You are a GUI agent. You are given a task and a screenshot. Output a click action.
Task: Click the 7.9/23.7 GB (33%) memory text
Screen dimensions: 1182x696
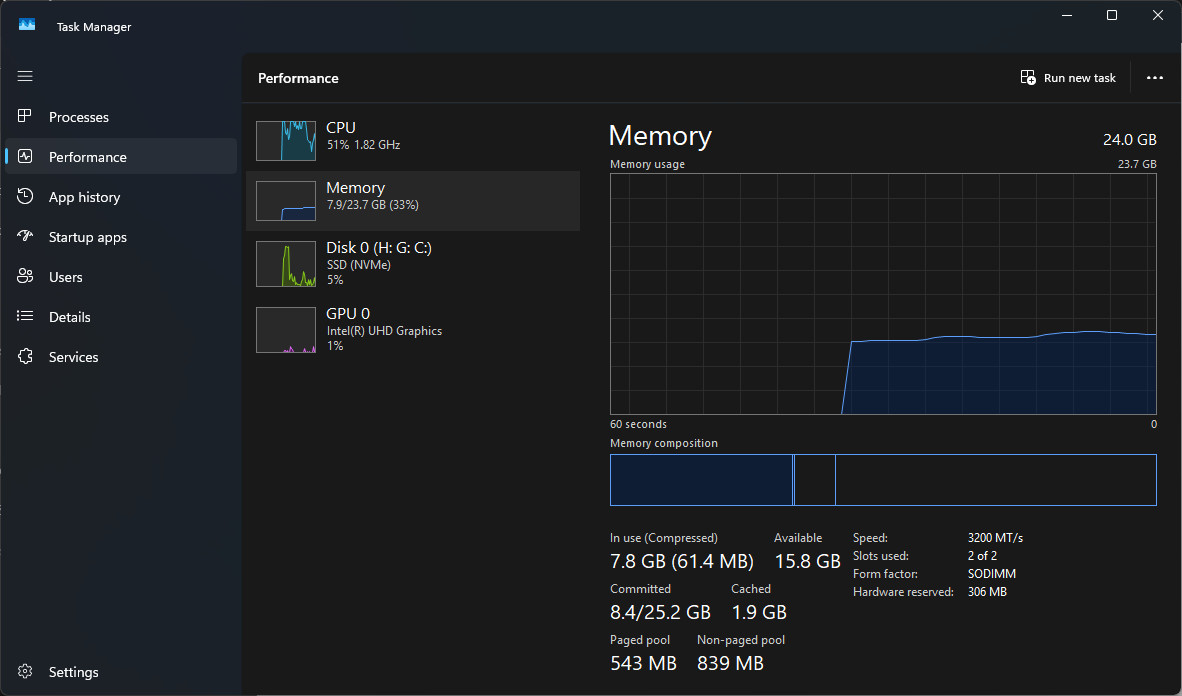point(372,205)
